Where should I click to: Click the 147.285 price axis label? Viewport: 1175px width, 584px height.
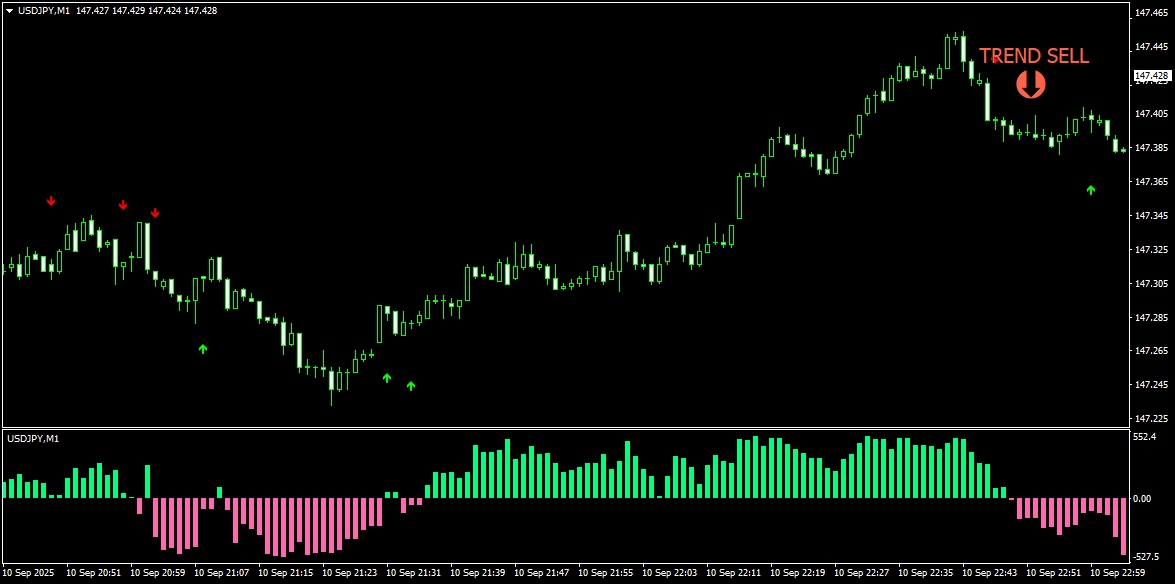click(x=1152, y=317)
